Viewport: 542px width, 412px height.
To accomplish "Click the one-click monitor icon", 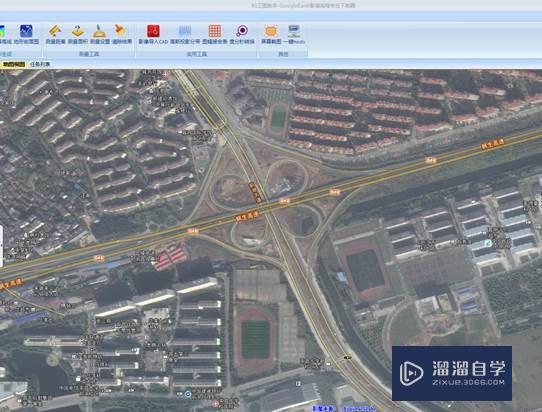I will [x=294, y=31].
